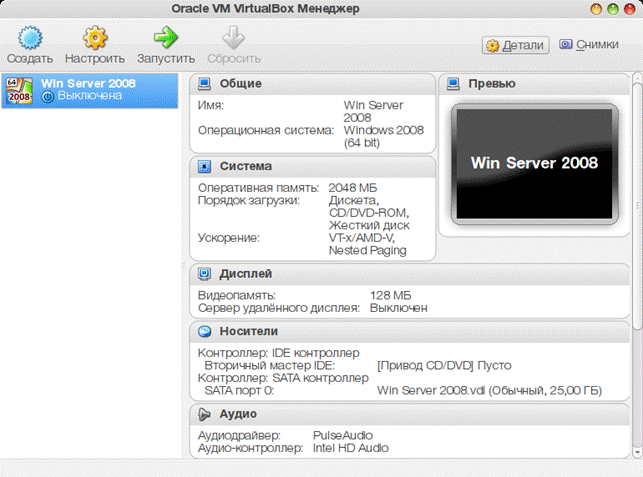Click 'Контроллер: IDE контроллер' line
Viewport: 643px width, 477px height.
[x=279, y=353]
